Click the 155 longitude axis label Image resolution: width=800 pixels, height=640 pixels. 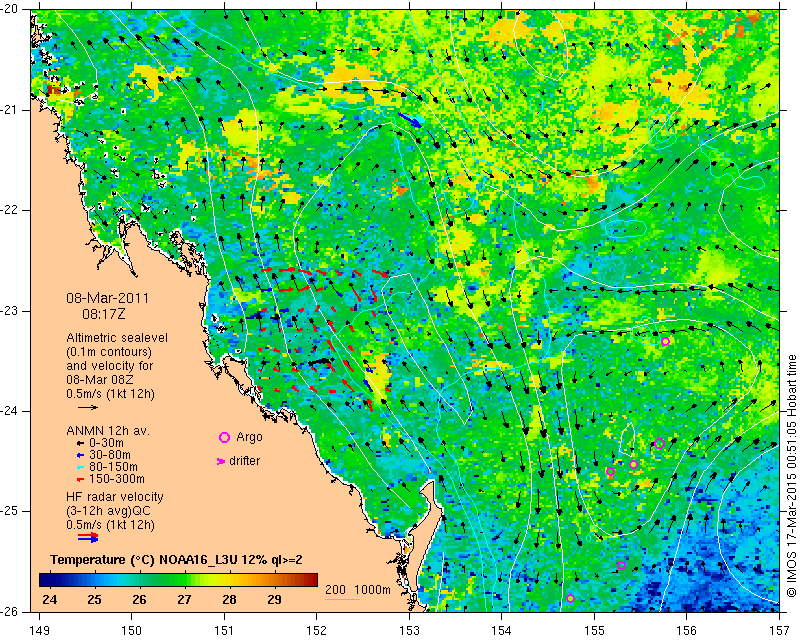[x=594, y=631]
